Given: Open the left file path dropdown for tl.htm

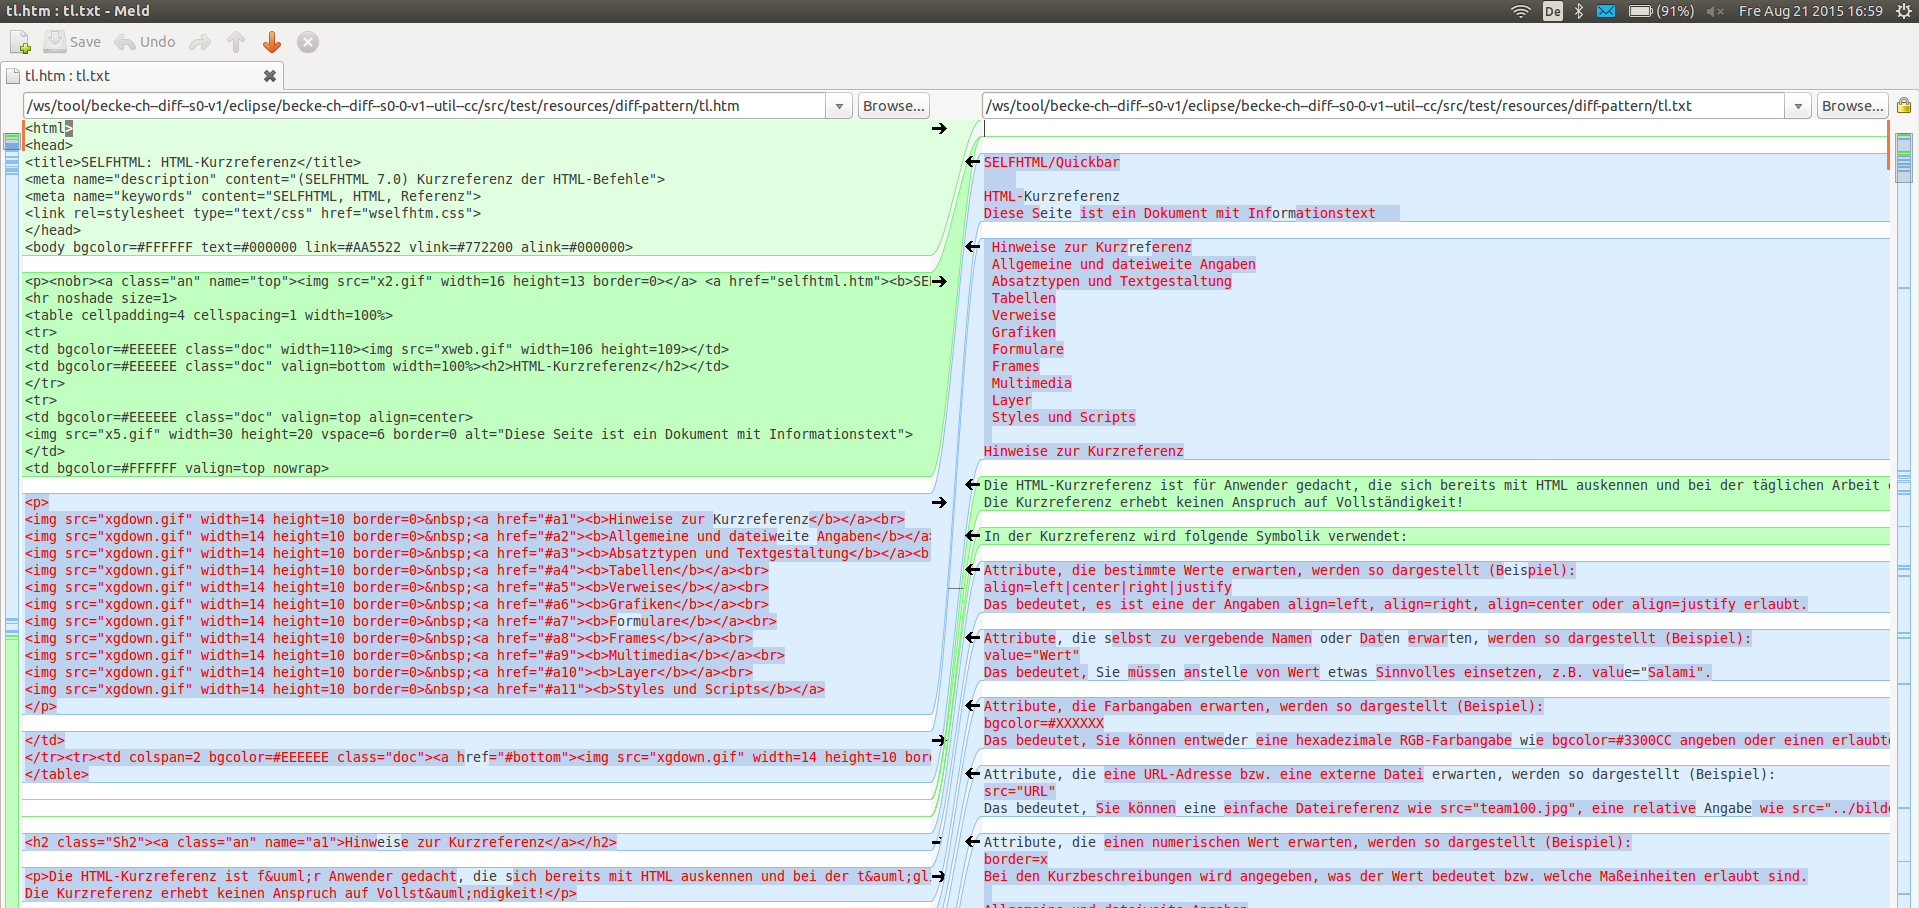Looking at the screenshot, I should [x=839, y=106].
